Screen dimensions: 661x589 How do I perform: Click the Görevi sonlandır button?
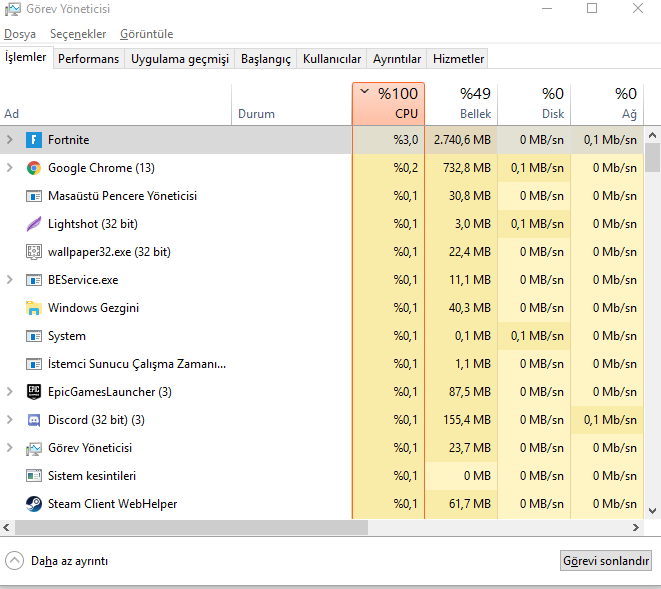point(606,561)
